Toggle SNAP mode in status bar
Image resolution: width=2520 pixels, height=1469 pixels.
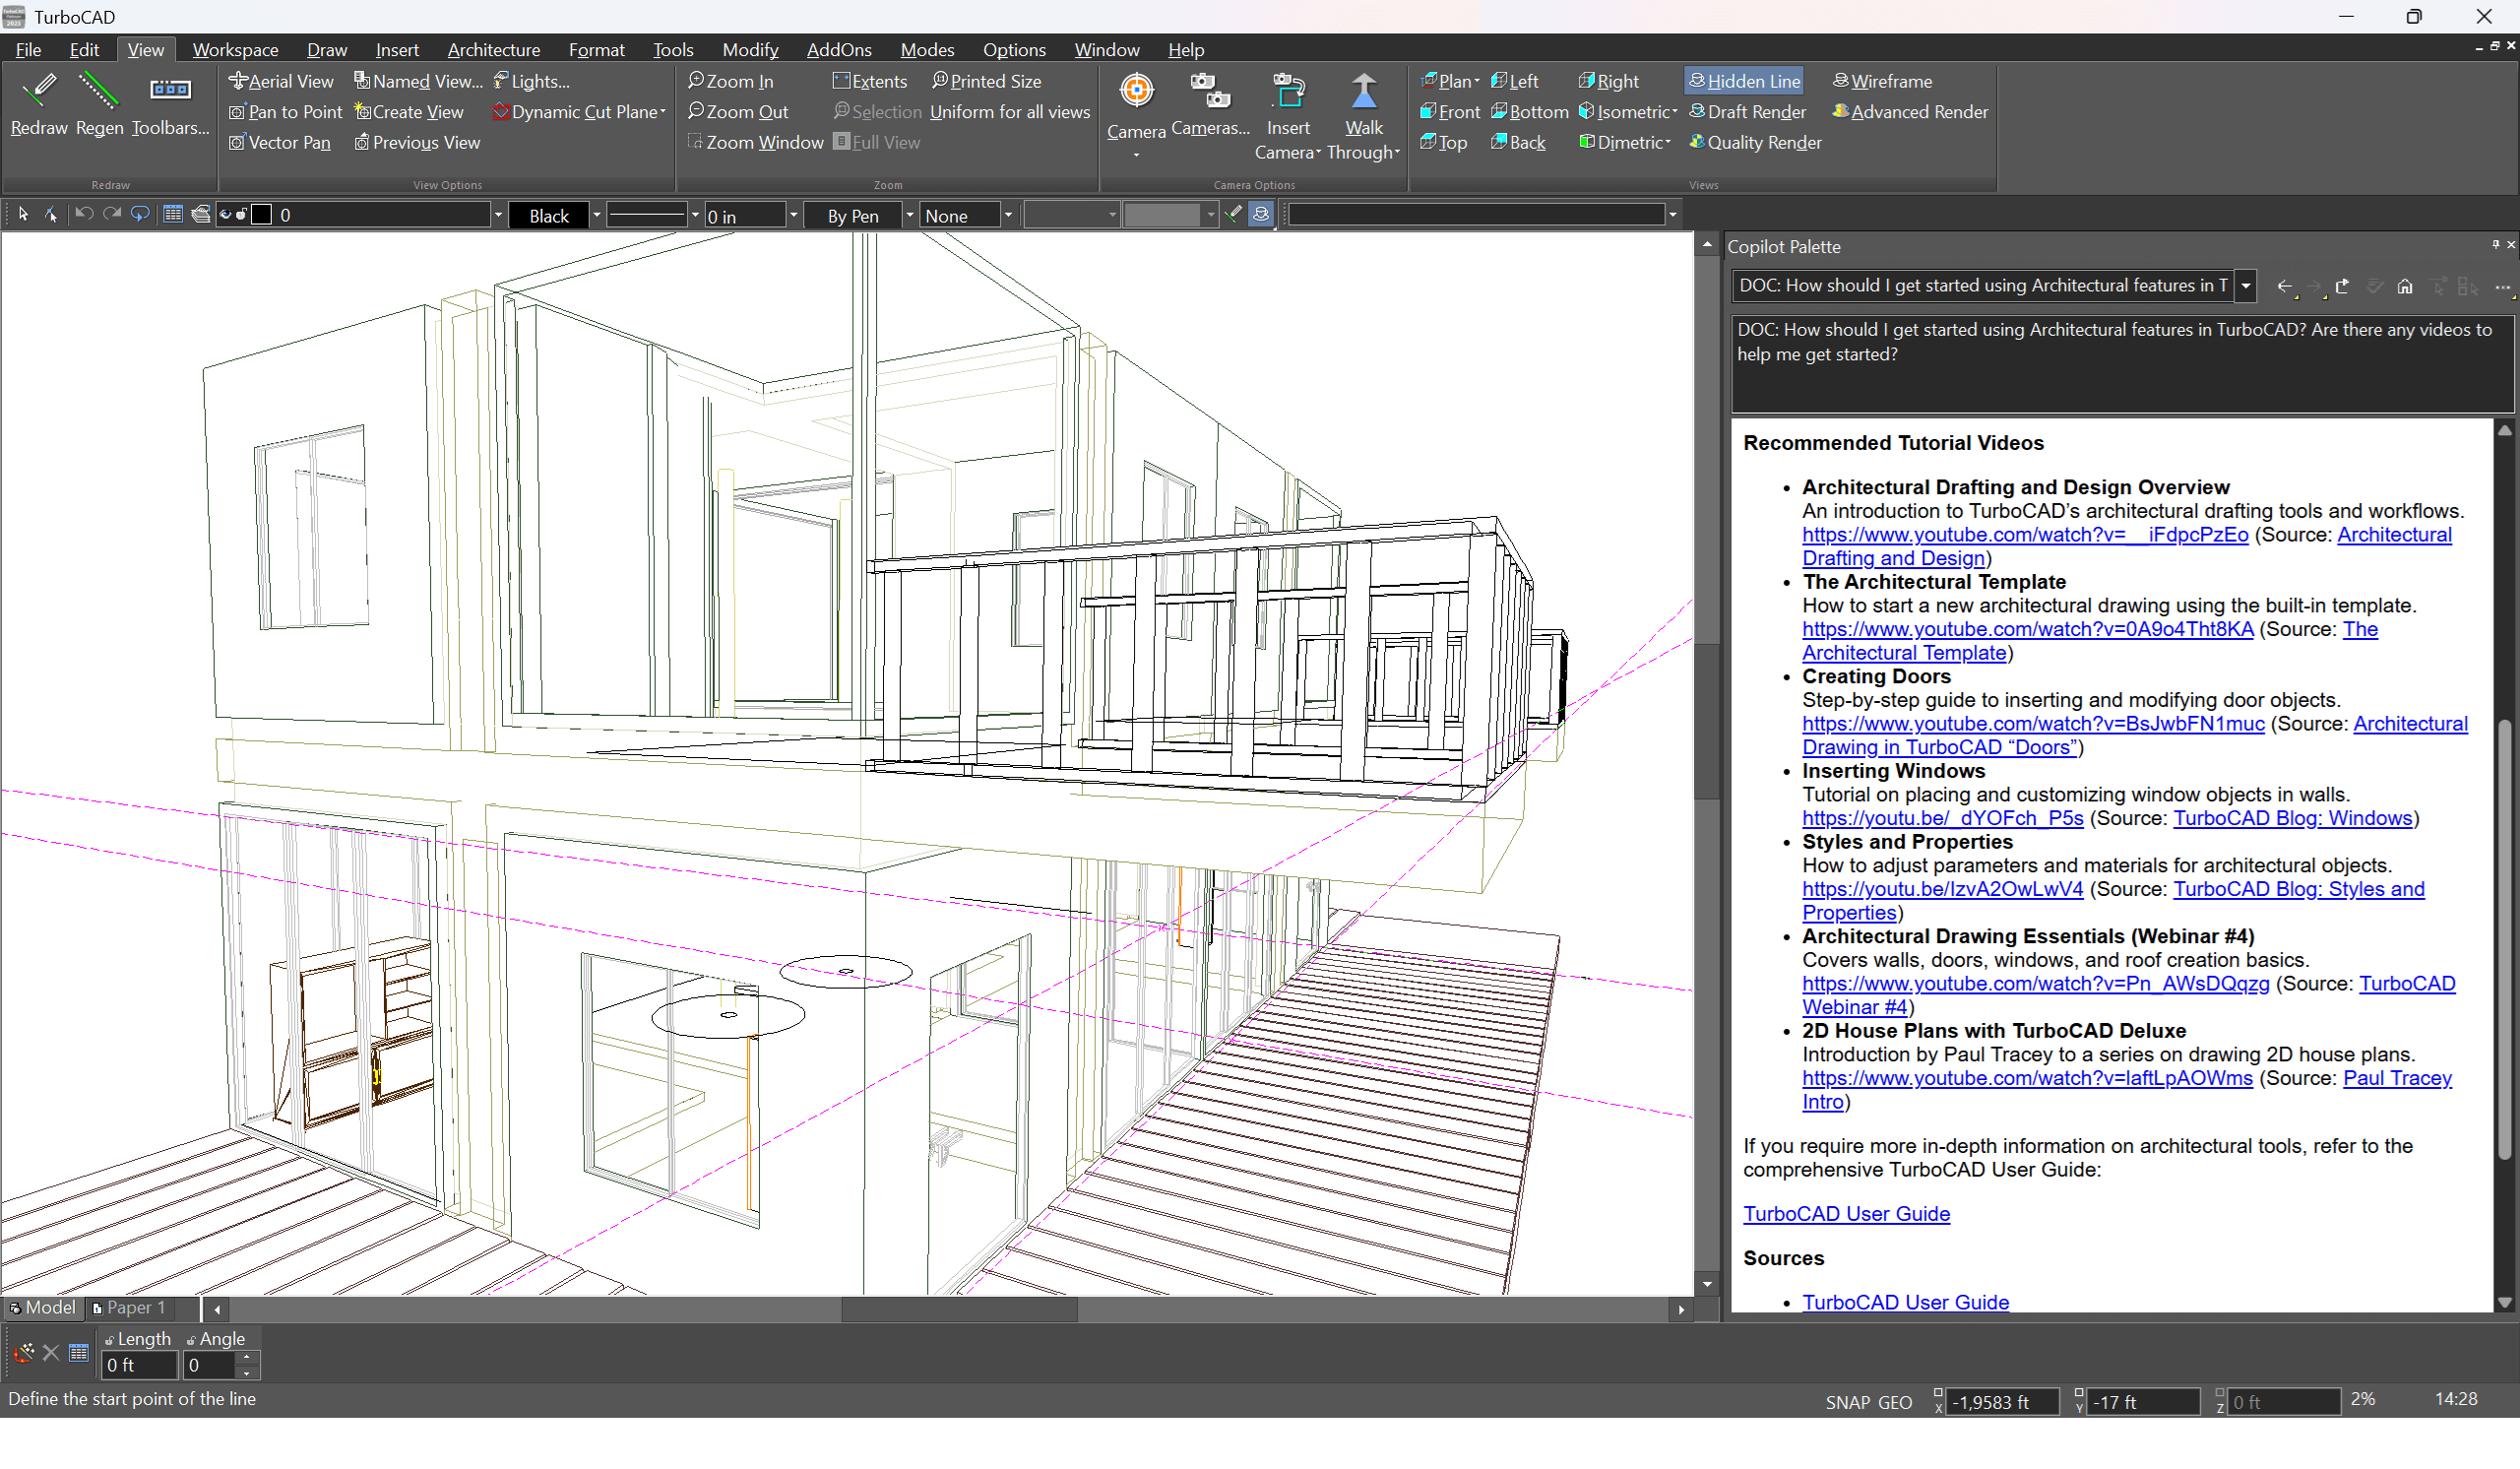[x=1847, y=1402]
